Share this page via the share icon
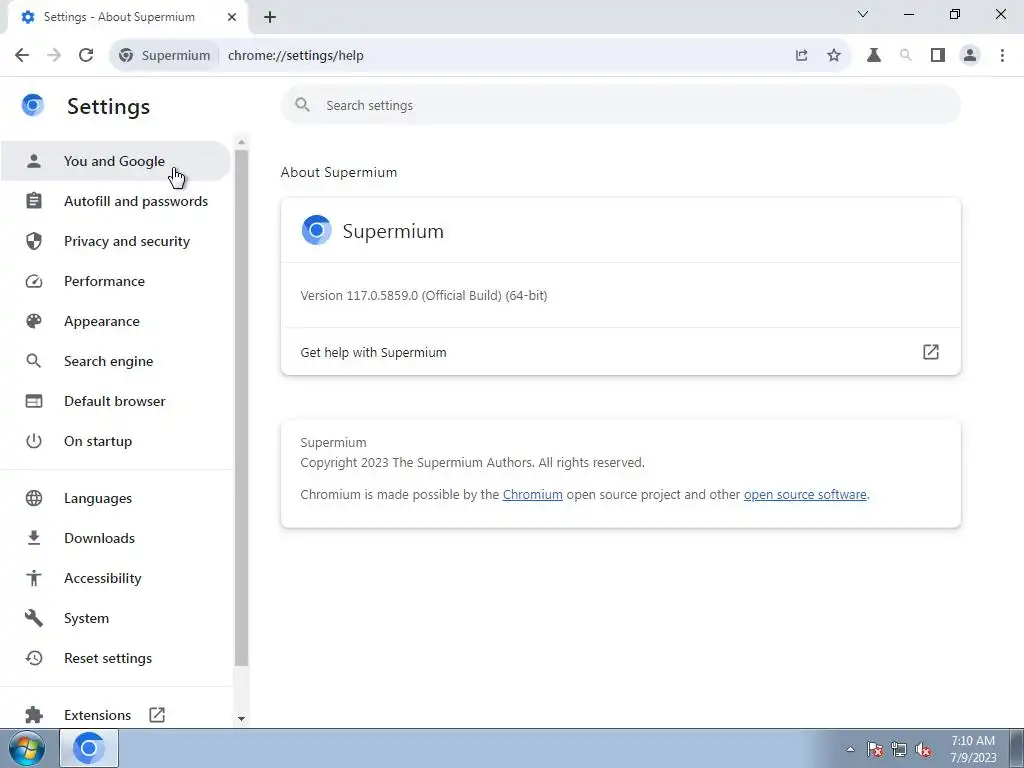This screenshot has height=768, width=1024. point(801,56)
